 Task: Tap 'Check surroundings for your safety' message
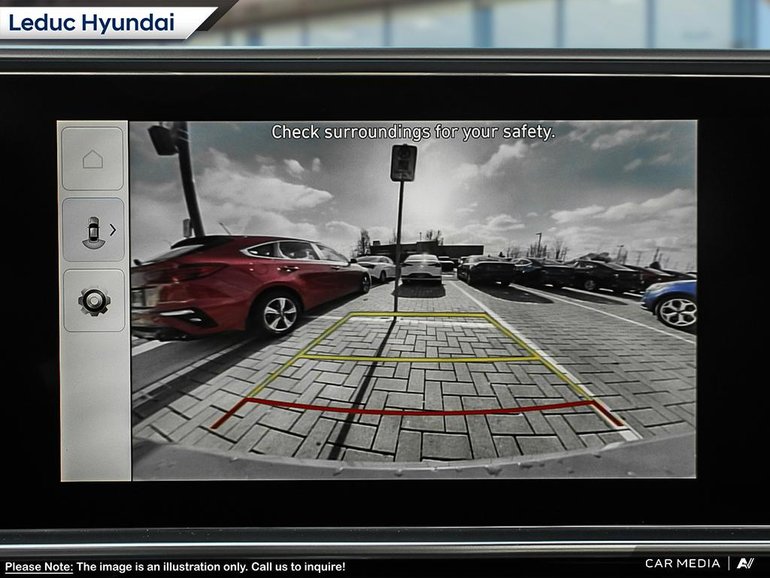pyautogui.click(x=412, y=132)
